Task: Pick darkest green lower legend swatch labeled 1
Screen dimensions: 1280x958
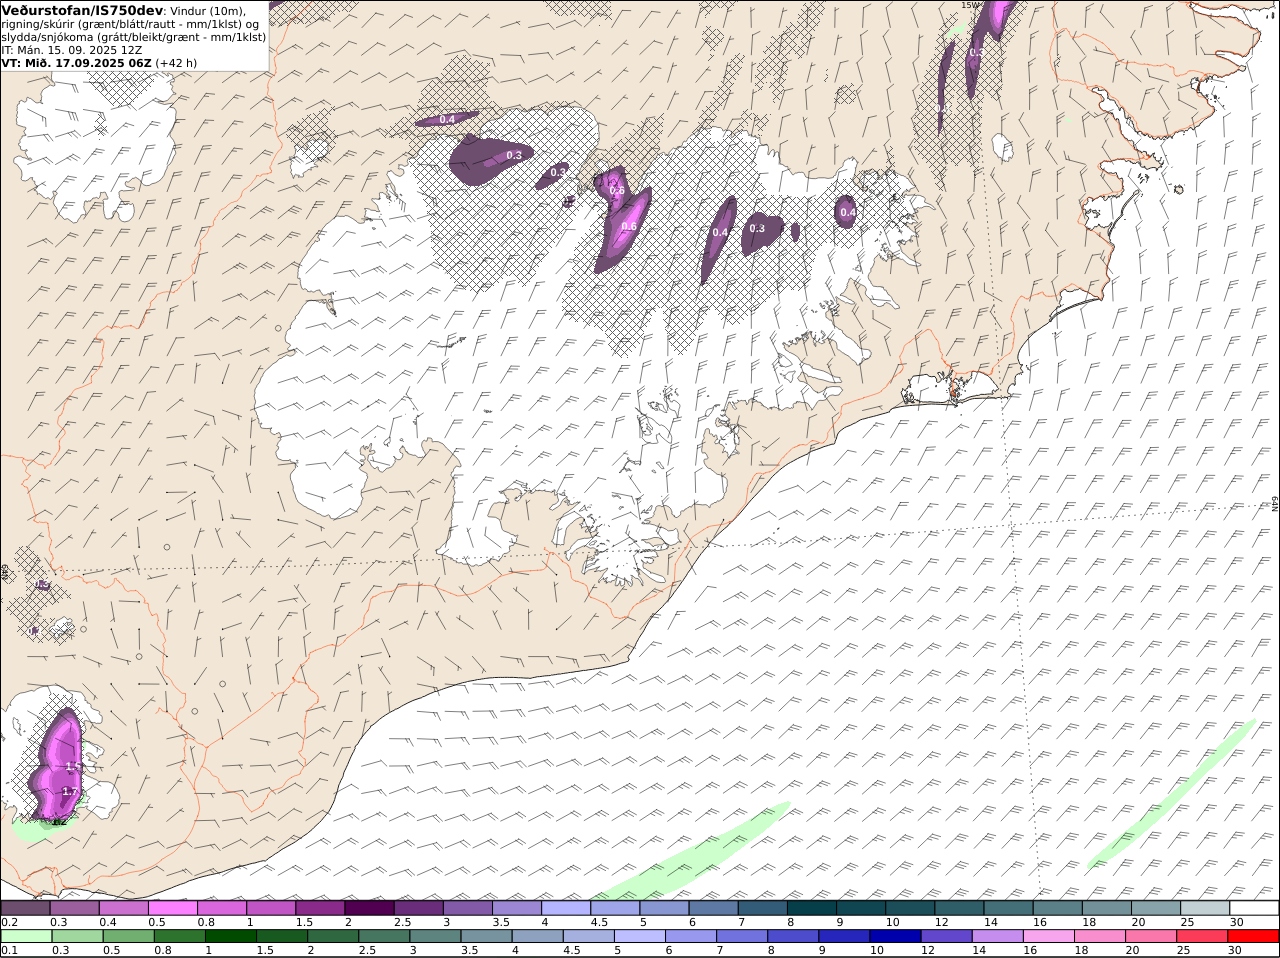Action: pyautogui.click(x=231, y=937)
